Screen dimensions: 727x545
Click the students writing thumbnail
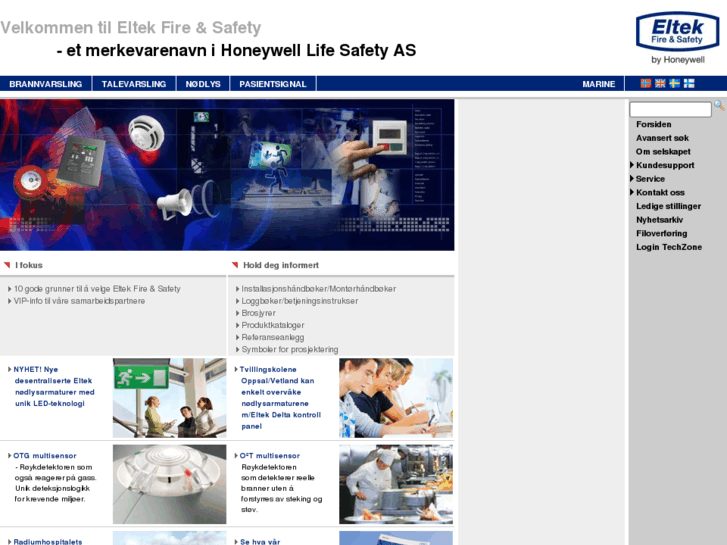pos(395,398)
